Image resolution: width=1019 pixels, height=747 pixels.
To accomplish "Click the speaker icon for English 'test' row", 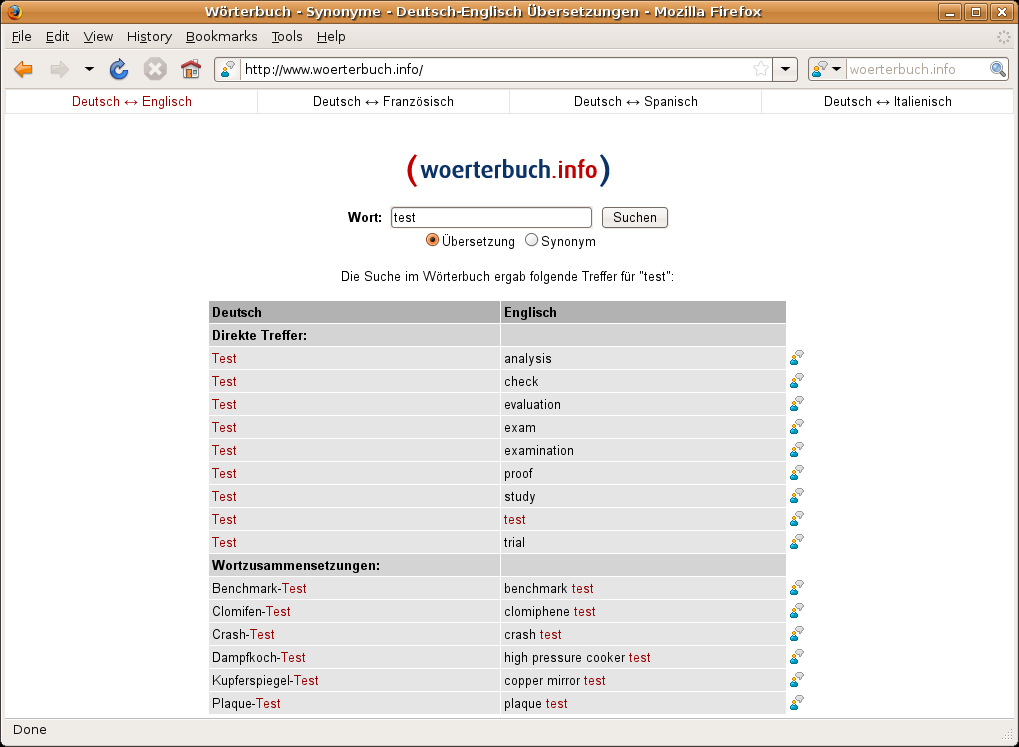I will click(797, 519).
